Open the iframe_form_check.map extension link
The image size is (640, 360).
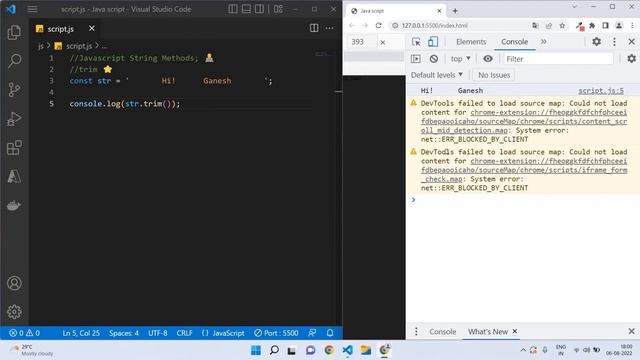click(x=524, y=170)
